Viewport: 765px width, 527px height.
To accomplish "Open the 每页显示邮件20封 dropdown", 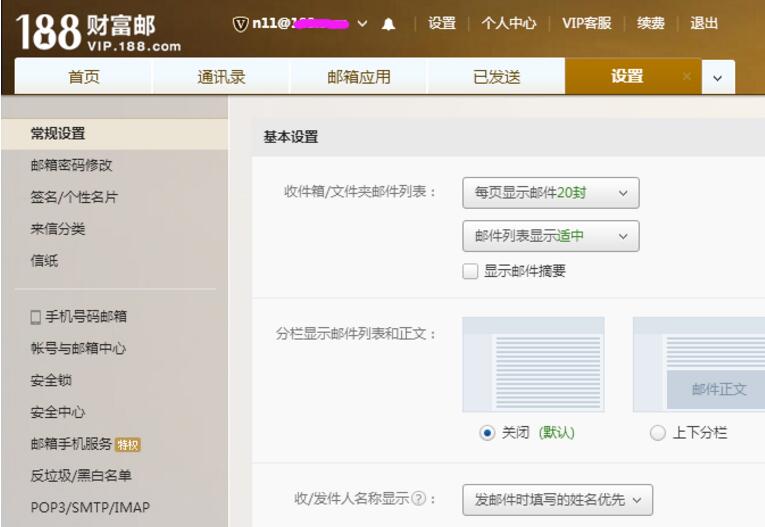I will click(x=550, y=193).
